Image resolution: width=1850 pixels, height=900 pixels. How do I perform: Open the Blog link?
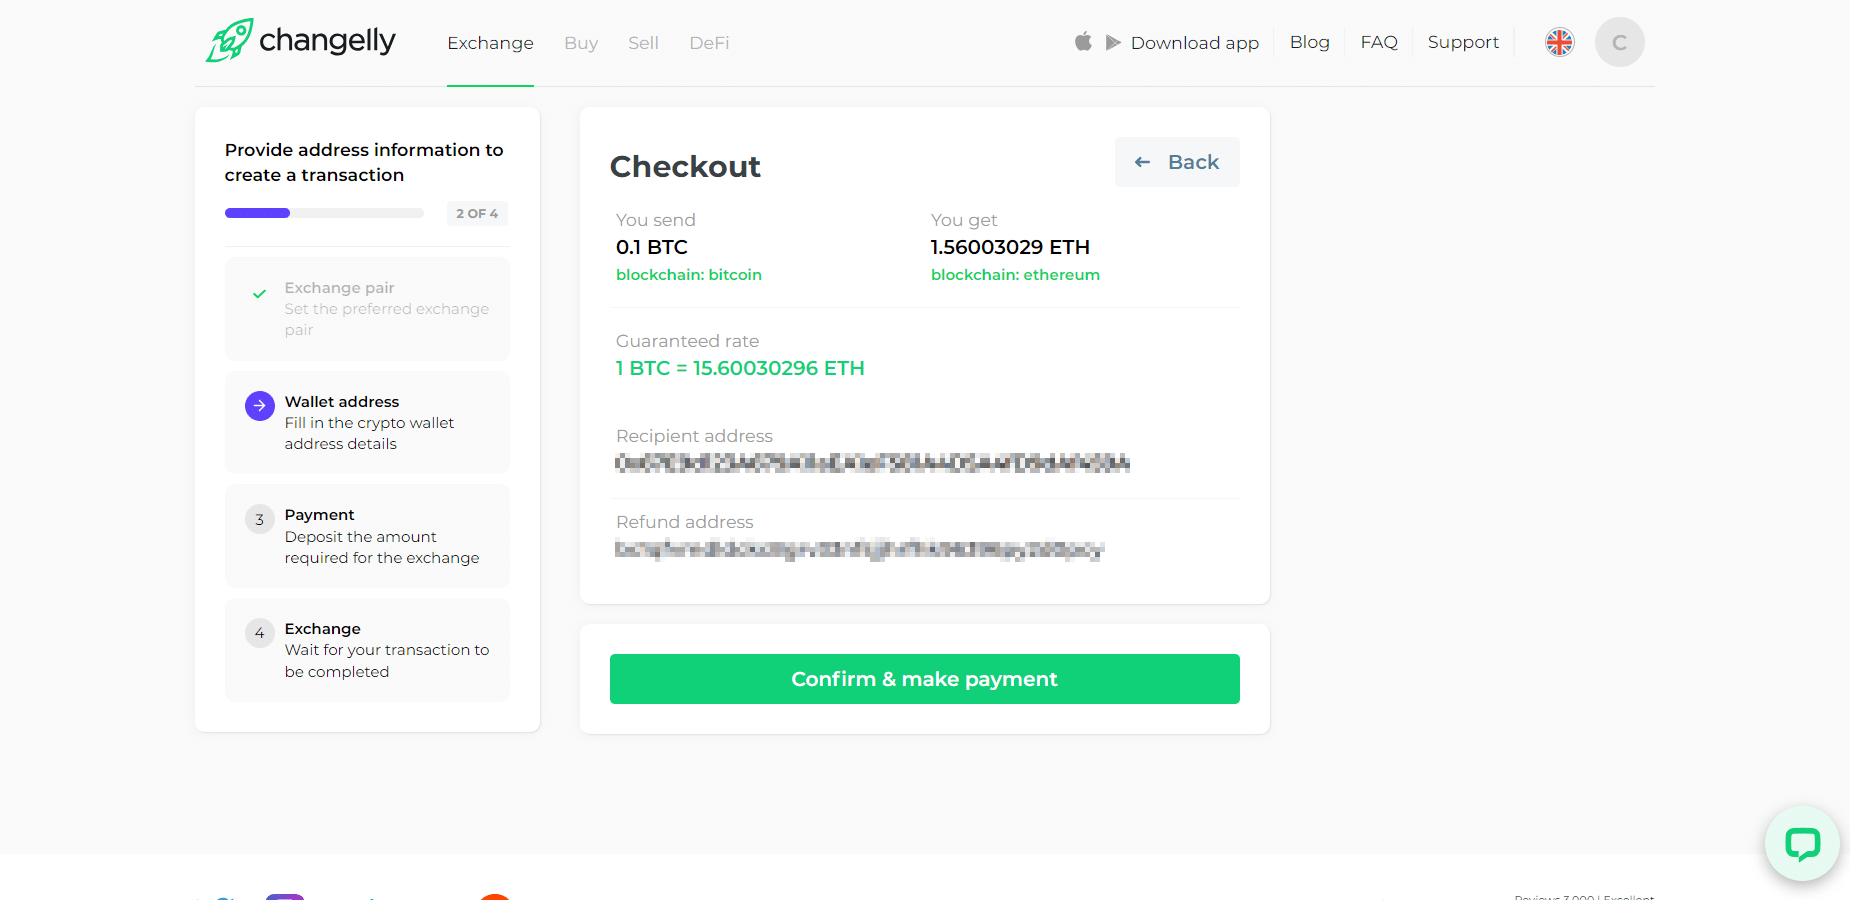pyautogui.click(x=1309, y=42)
